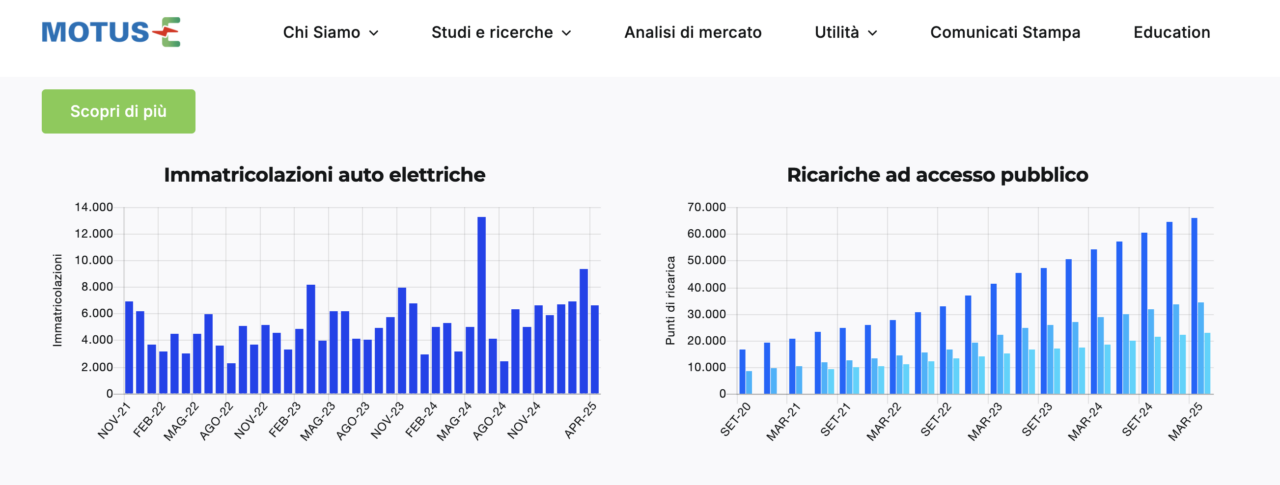This screenshot has height=485, width=1280.
Task: Open the Studi e ricerche menu
Action: click(x=492, y=32)
